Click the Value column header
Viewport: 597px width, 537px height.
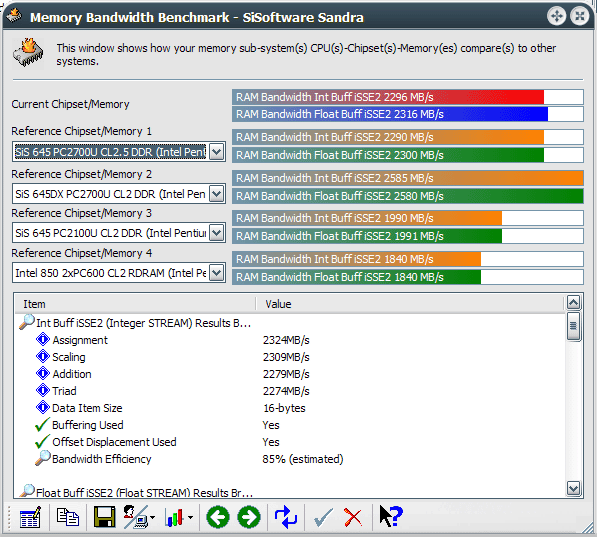(410, 304)
